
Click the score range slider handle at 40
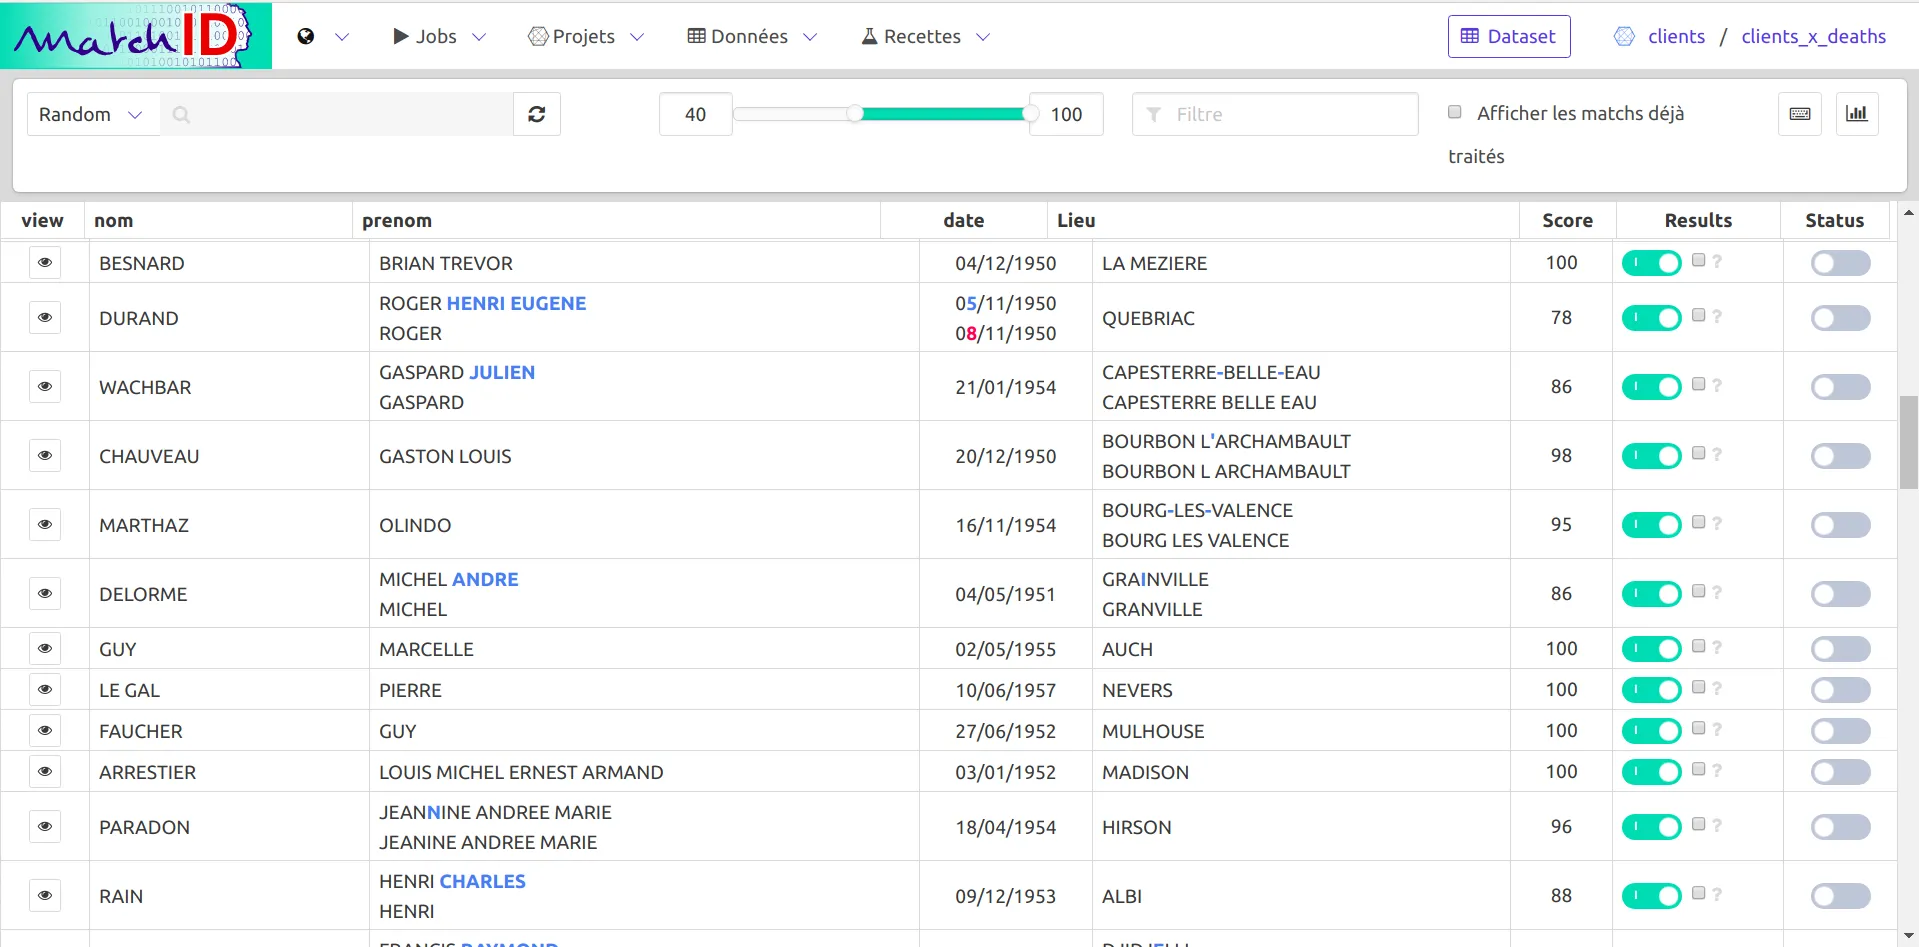(855, 114)
